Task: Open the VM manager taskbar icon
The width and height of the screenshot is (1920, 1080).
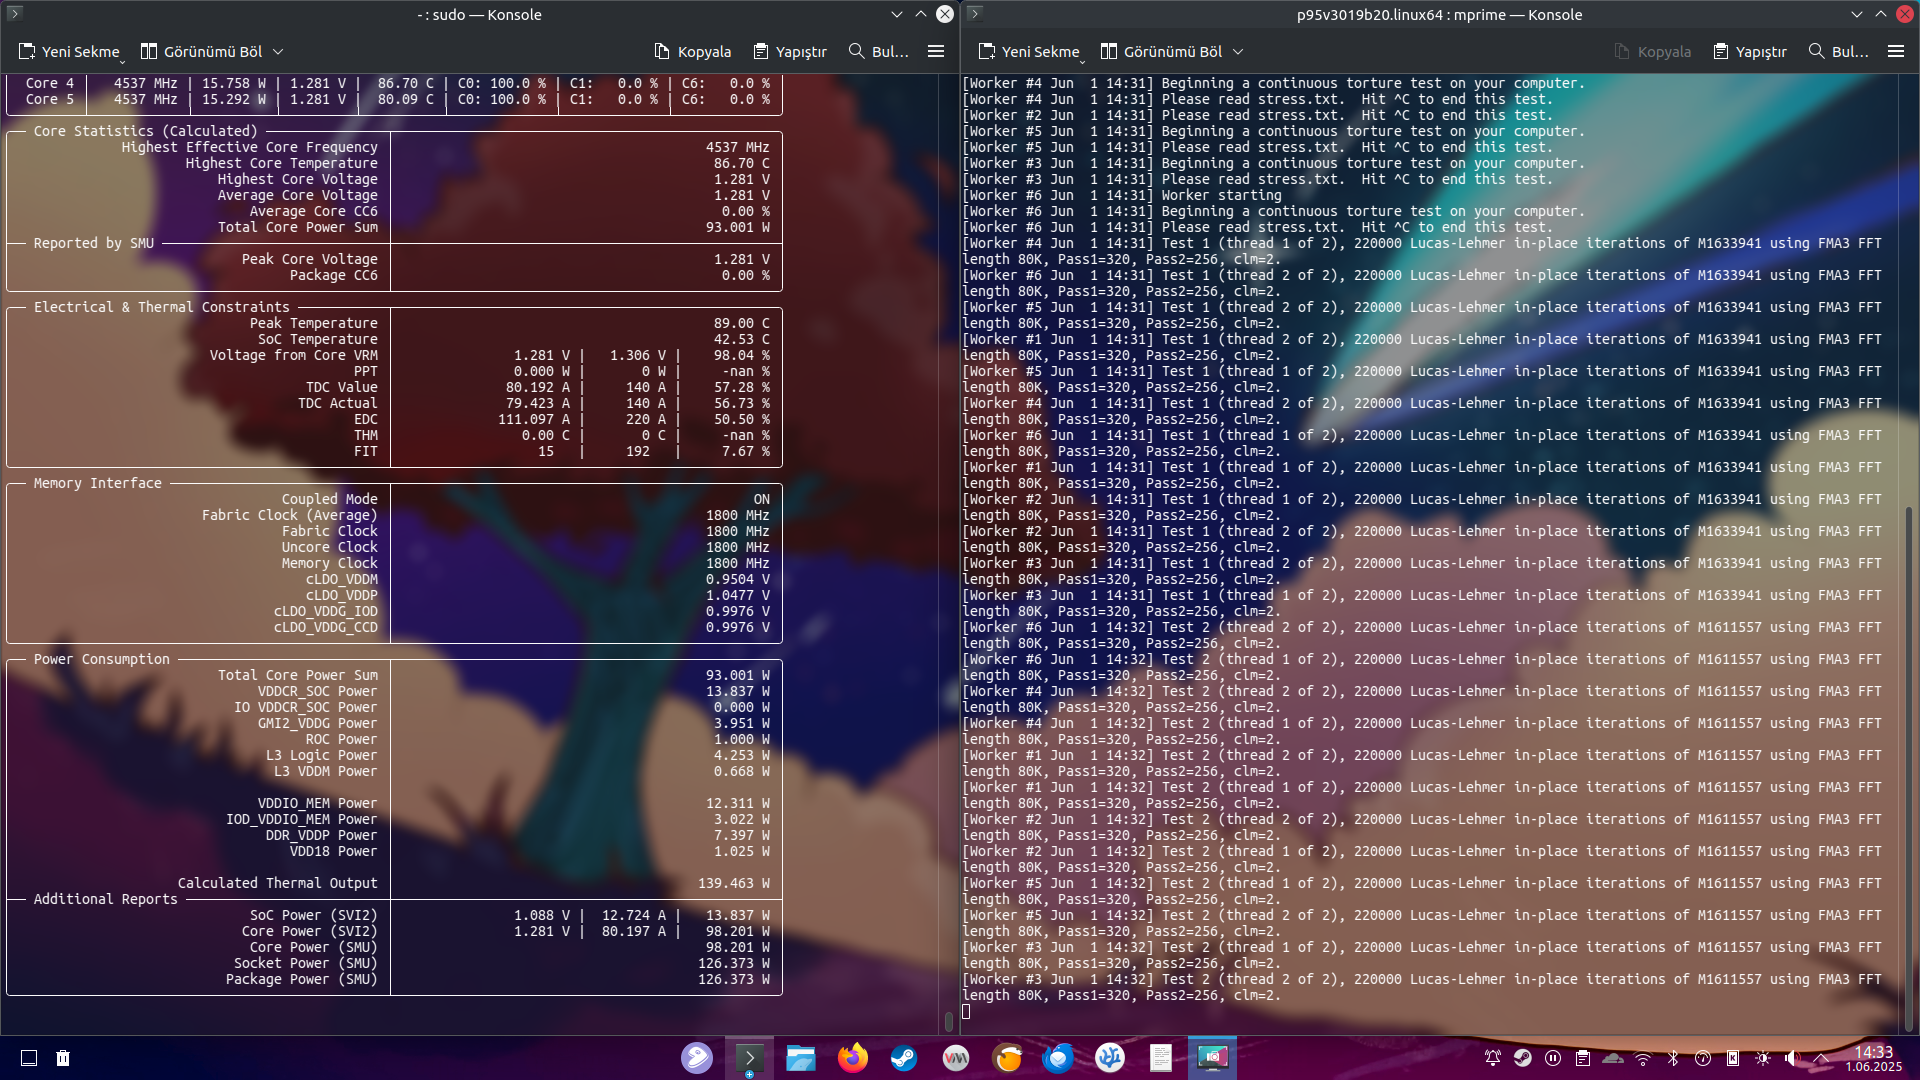Action: click(x=956, y=1057)
